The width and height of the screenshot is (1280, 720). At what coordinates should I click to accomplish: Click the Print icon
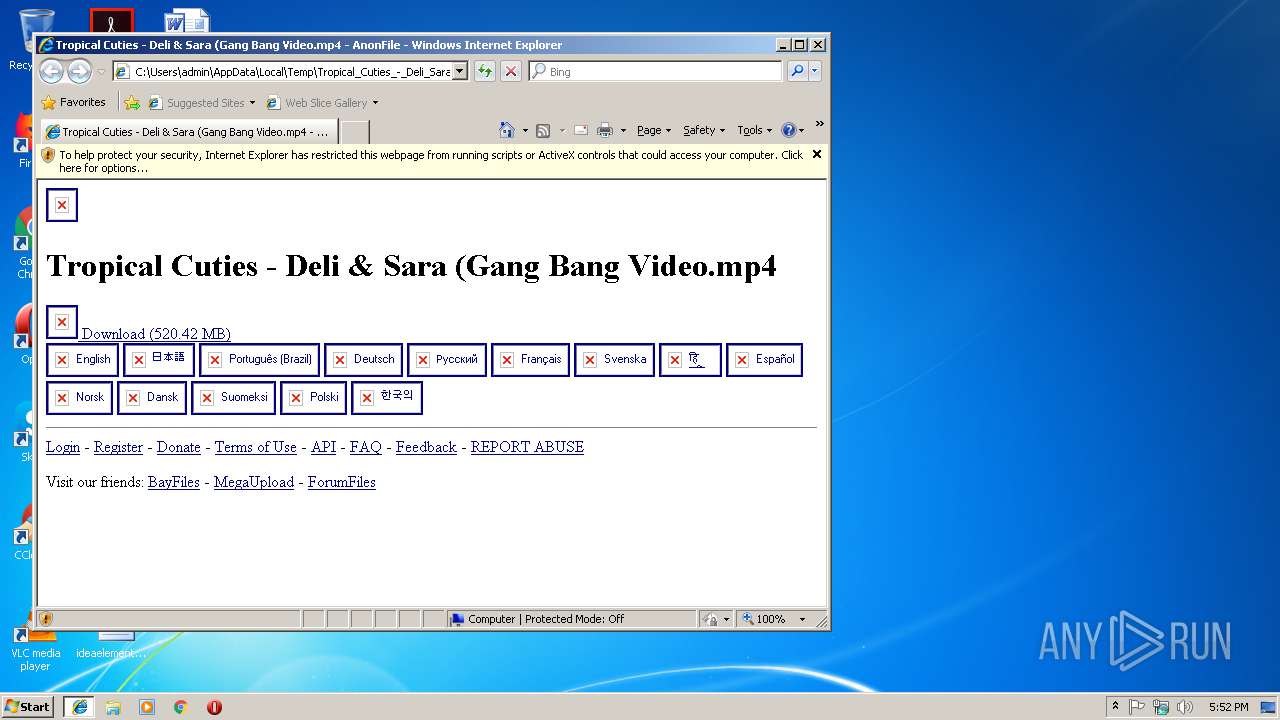[x=604, y=130]
